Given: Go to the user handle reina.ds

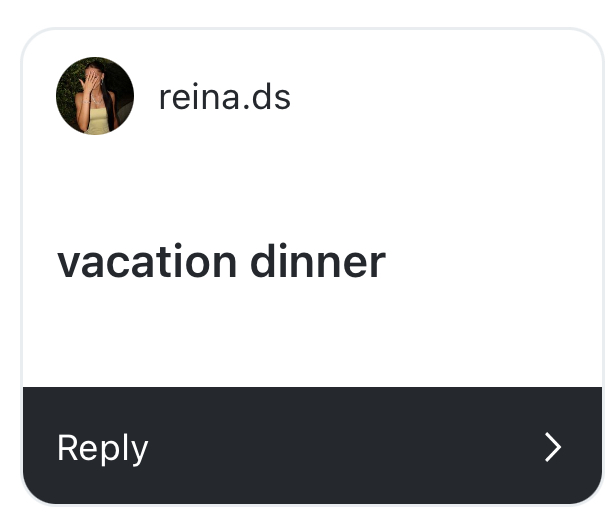Looking at the screenshot, I should point(224,98).
